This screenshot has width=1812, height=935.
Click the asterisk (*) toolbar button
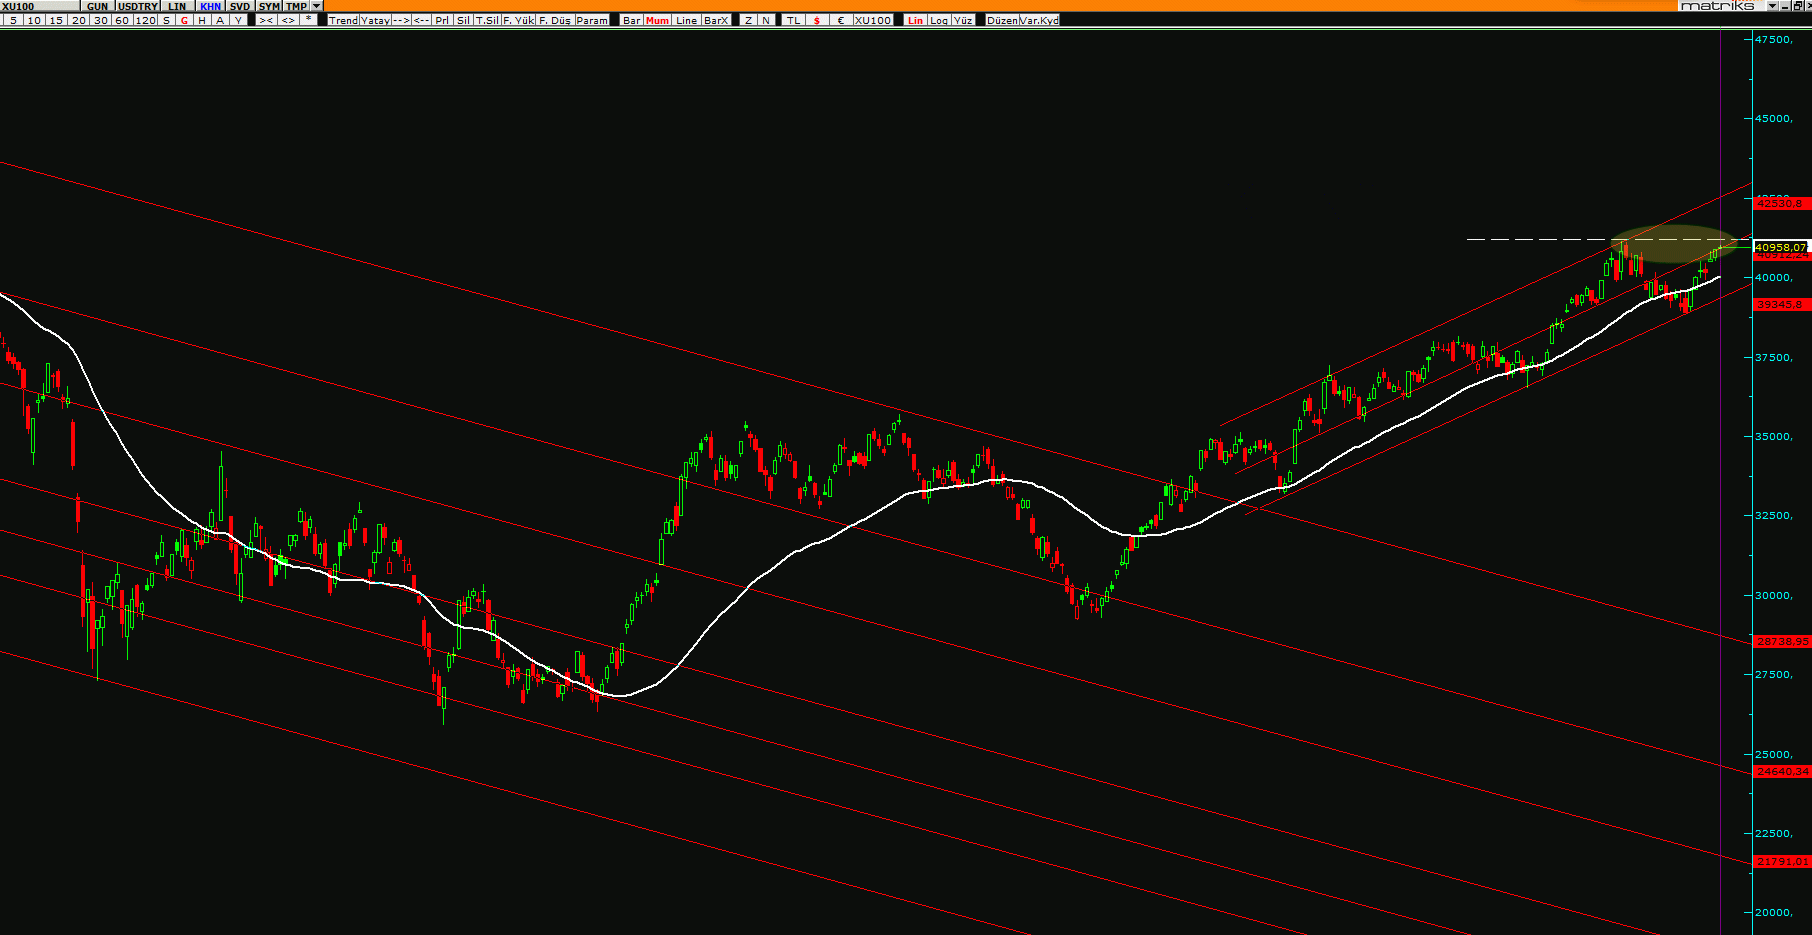309,20
